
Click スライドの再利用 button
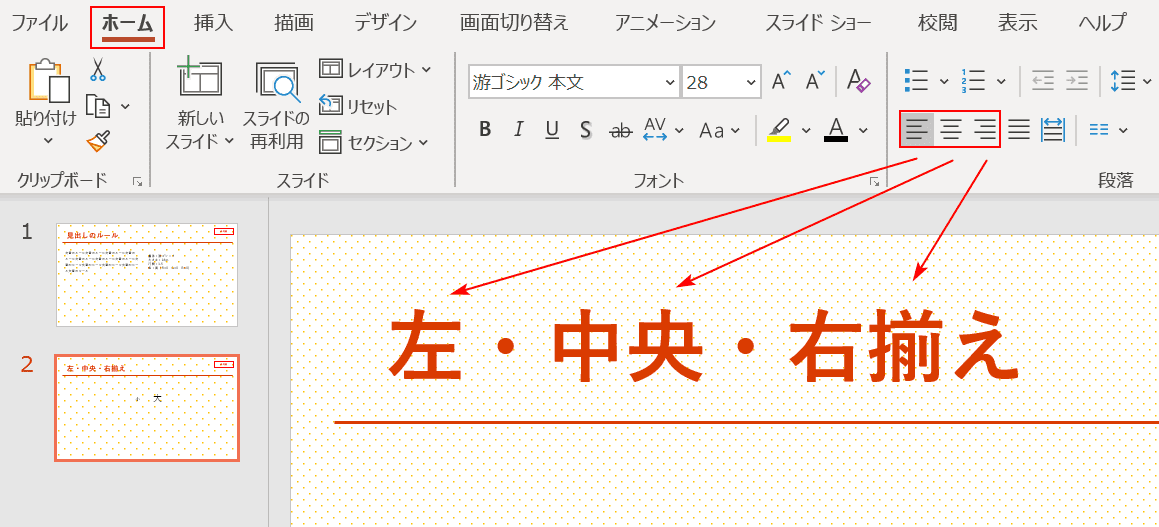(276, 104)
